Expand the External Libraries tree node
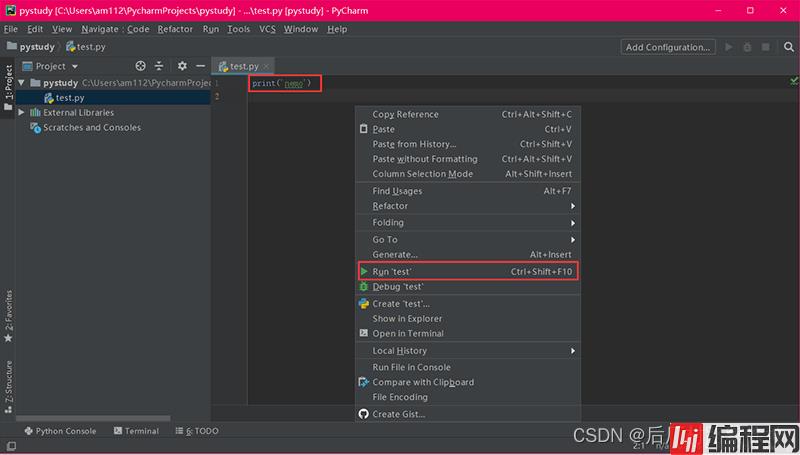 [23, 113]
